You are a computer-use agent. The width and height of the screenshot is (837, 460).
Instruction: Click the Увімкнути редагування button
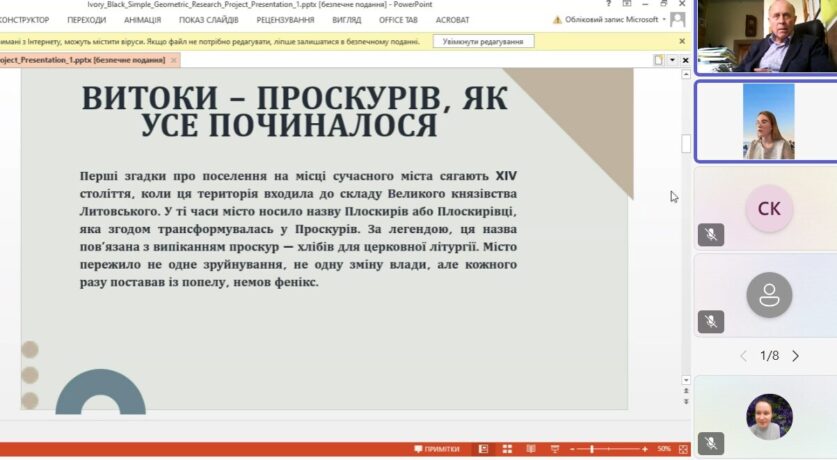pyautogui.click(x=483, y=41)
